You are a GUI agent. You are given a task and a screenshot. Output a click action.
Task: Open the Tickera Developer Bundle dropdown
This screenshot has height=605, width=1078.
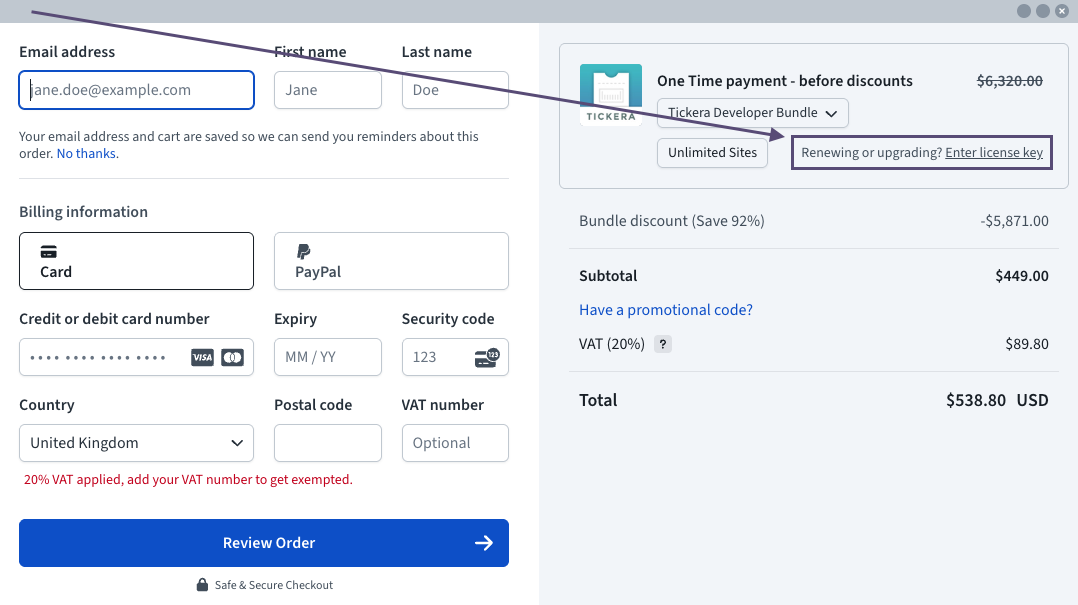pyautogui.click(x=753, y=113)
